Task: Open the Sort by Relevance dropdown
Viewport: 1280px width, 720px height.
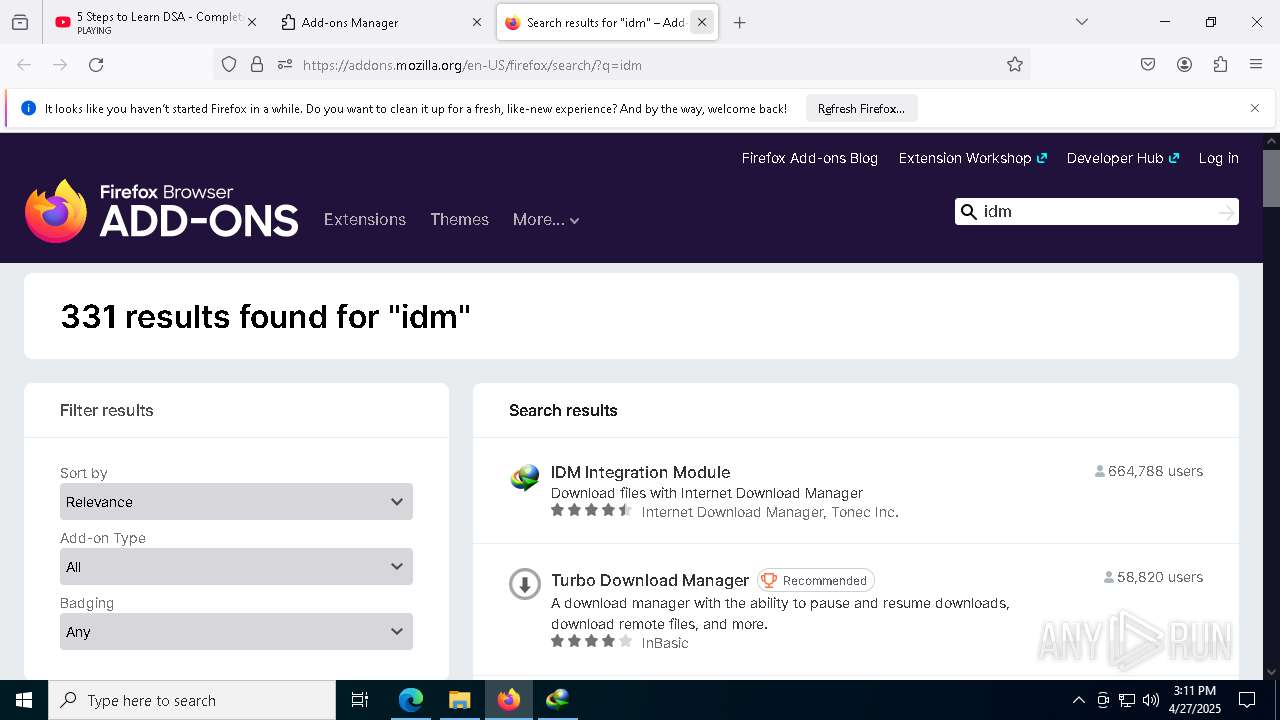Action: click(236, 501)
